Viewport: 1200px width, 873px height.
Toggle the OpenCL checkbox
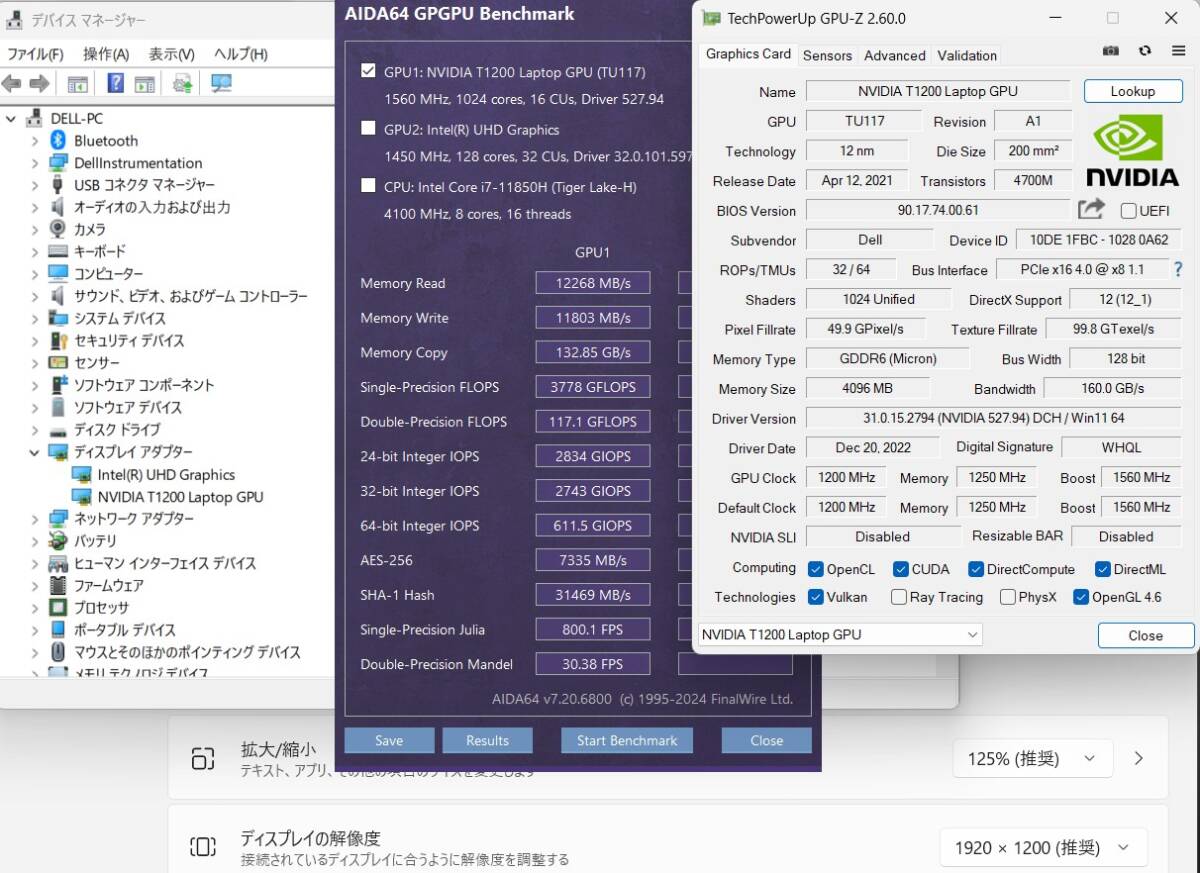(x=816, y=569)
